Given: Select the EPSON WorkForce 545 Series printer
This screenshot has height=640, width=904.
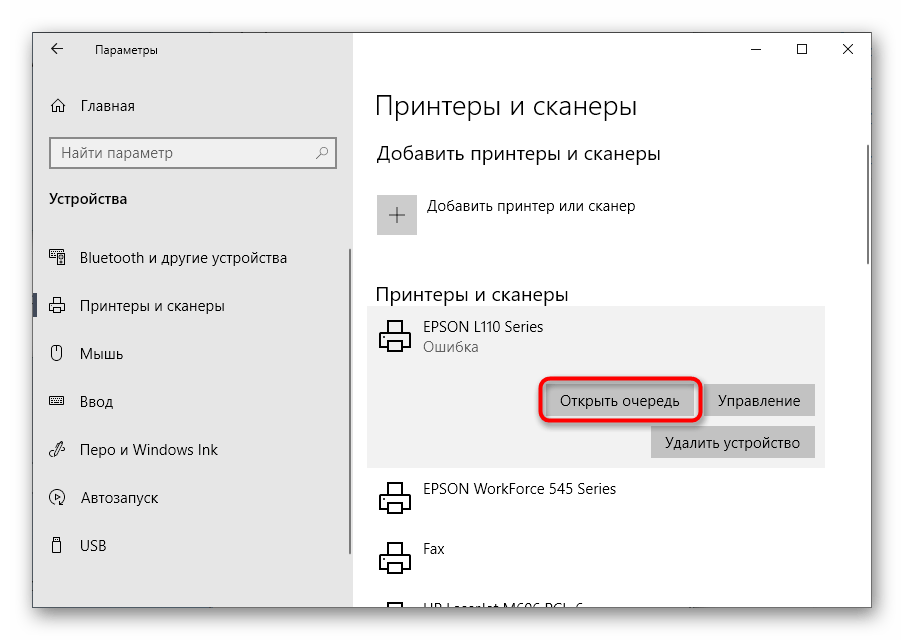Looking at the screenshot, I should pos(519,489).
